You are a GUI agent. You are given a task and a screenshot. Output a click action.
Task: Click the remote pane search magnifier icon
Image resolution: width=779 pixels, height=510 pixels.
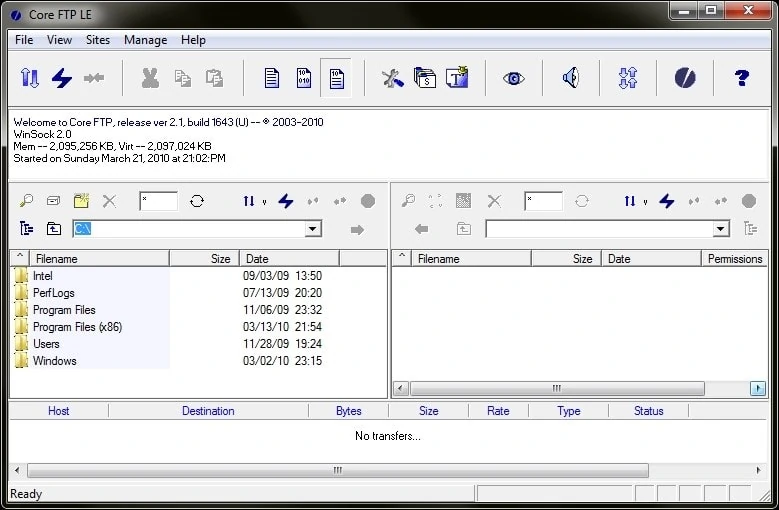click(408, 201)
